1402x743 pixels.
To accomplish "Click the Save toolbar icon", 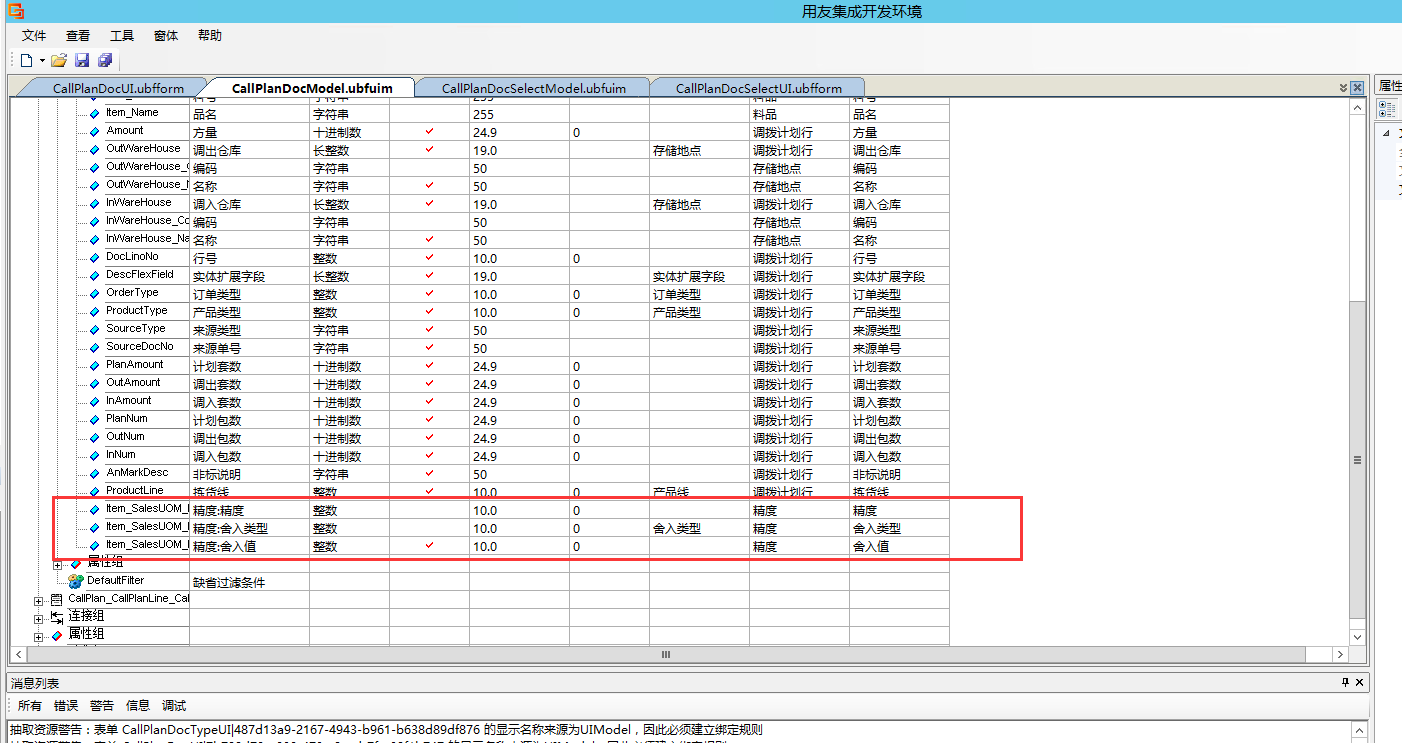I will tap(82, 61).
